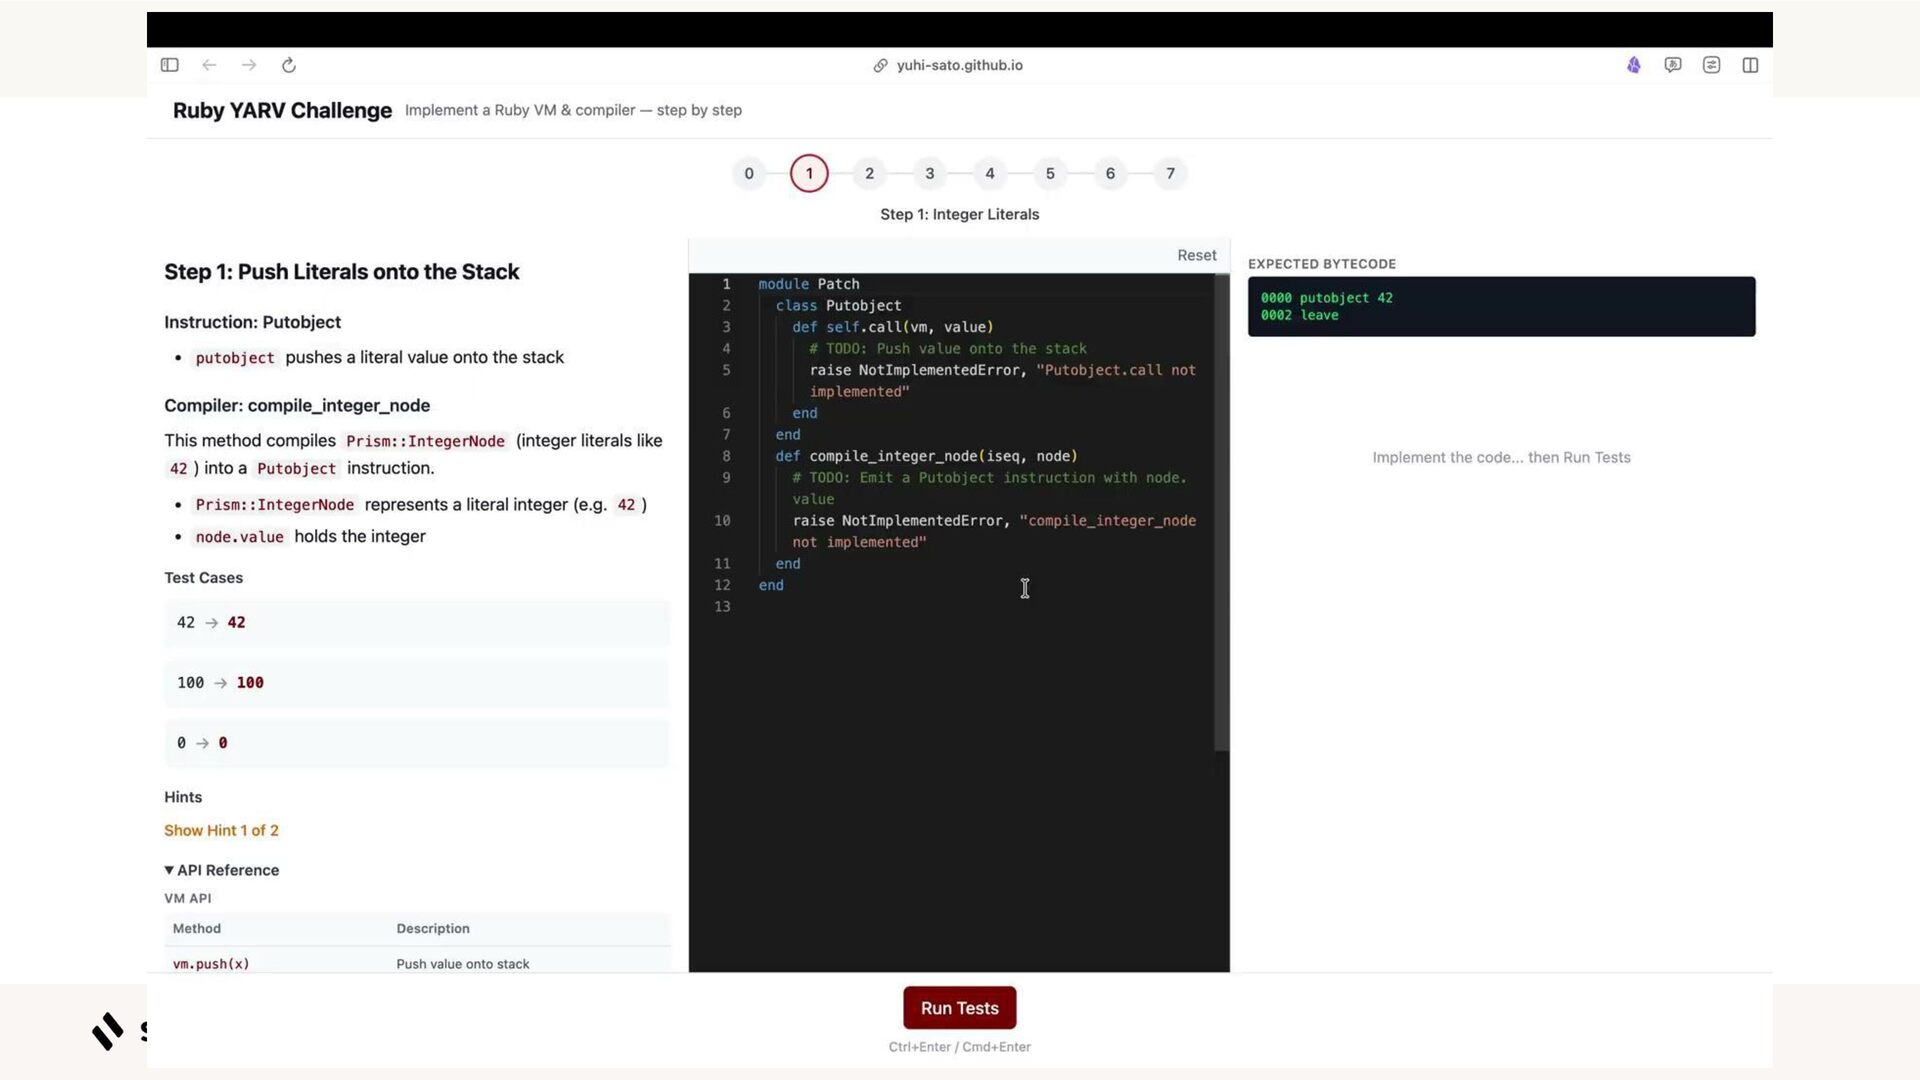
Task: Click the reader view toolbar icon
Action: pos(1711,65)
